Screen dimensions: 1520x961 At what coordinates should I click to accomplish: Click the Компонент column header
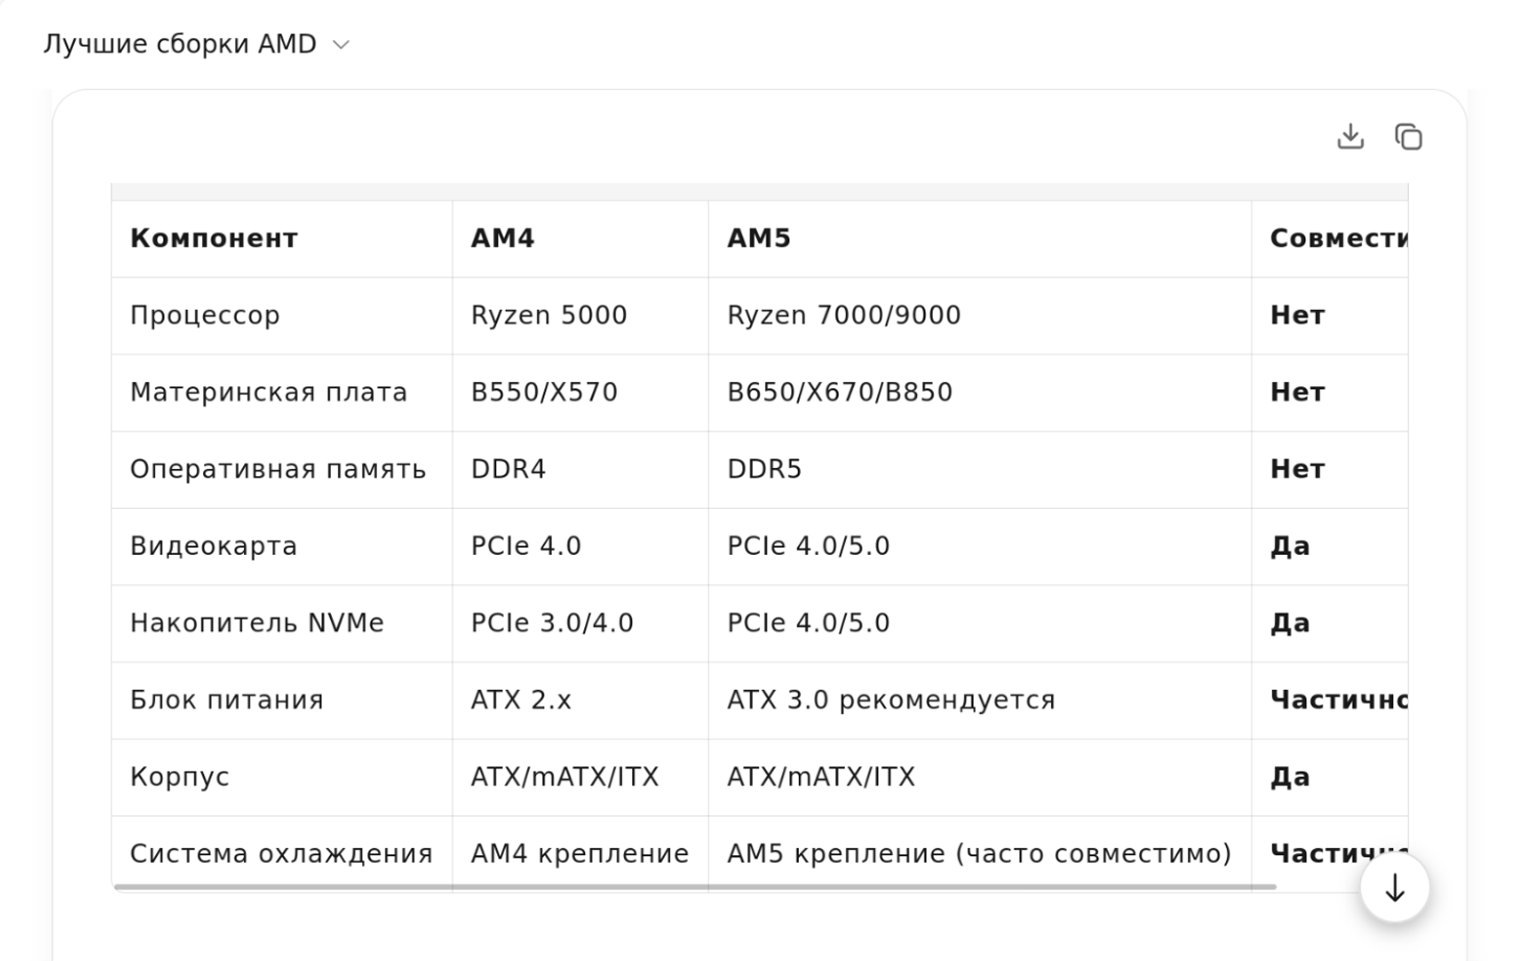coord(214,238)
